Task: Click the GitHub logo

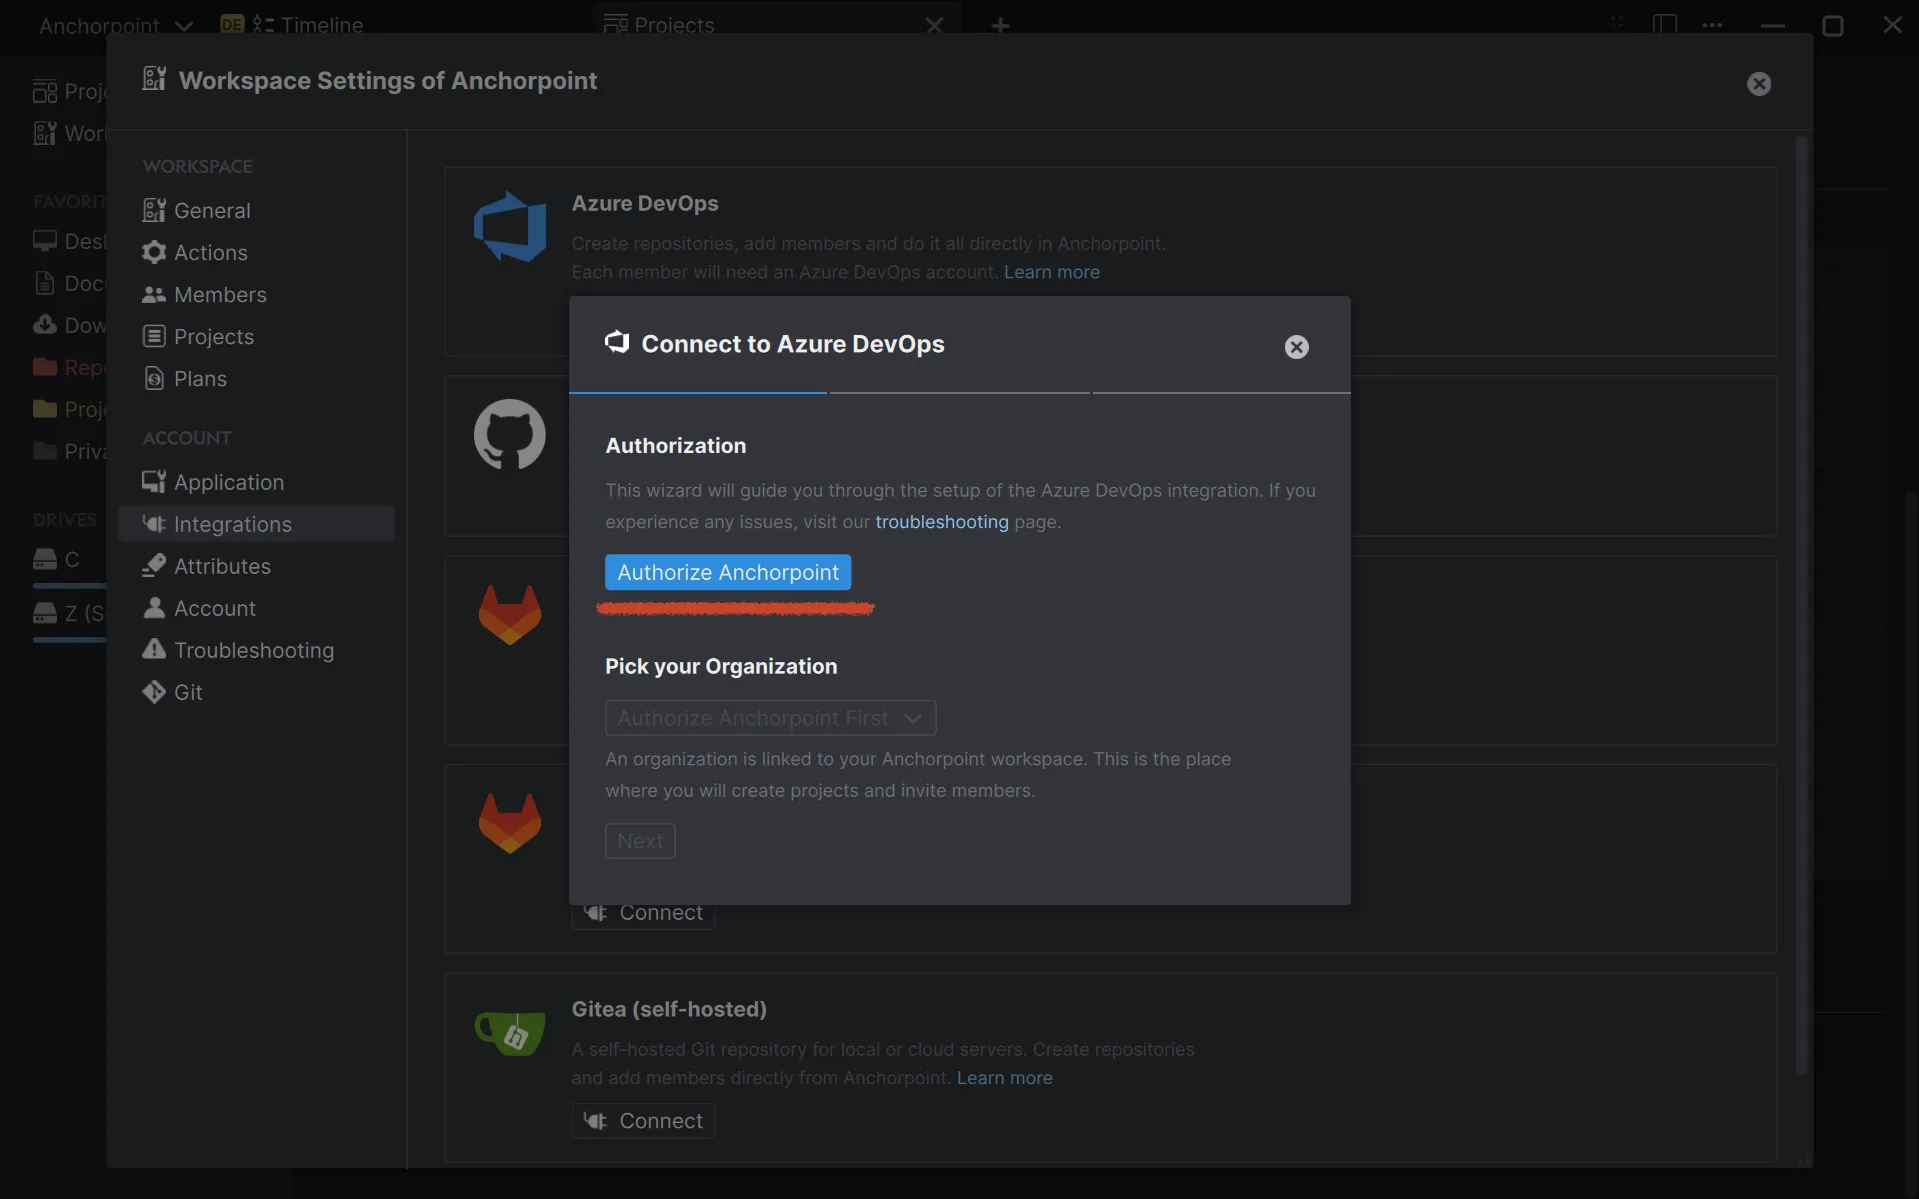Action: 510,435
